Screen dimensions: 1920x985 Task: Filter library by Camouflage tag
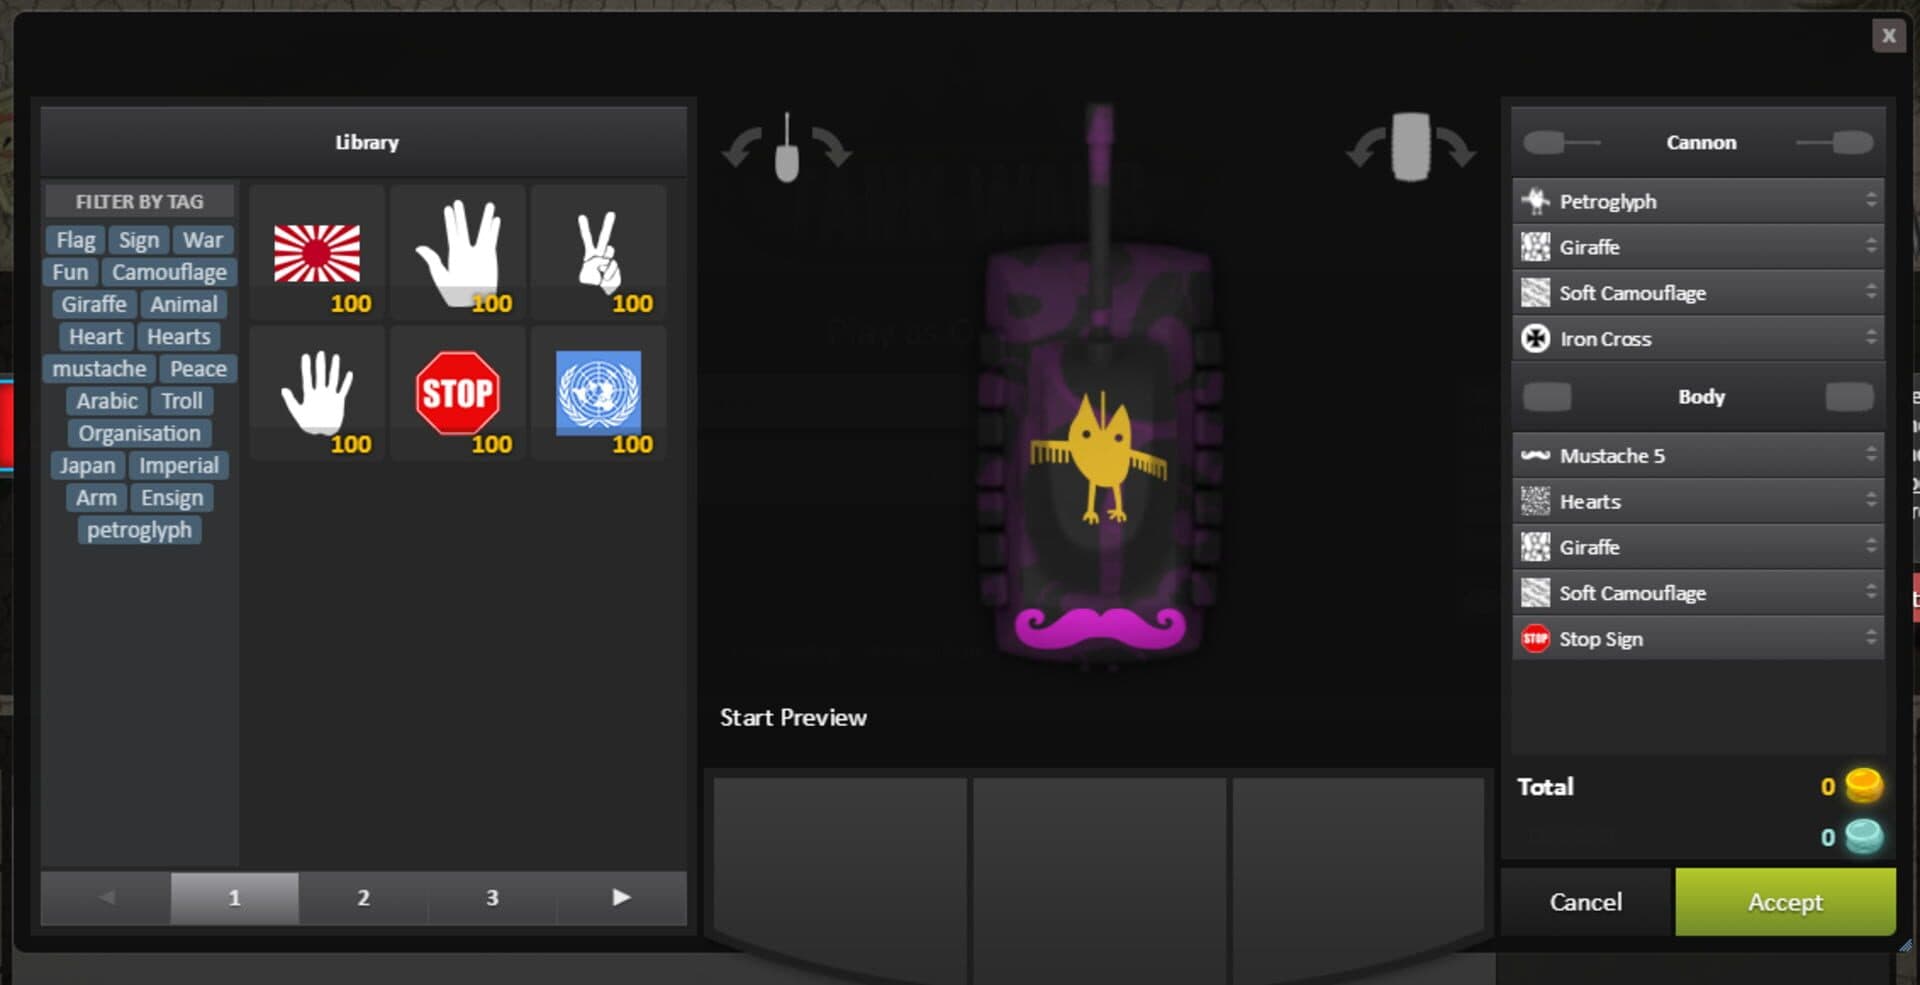click(x=169, y=272)
